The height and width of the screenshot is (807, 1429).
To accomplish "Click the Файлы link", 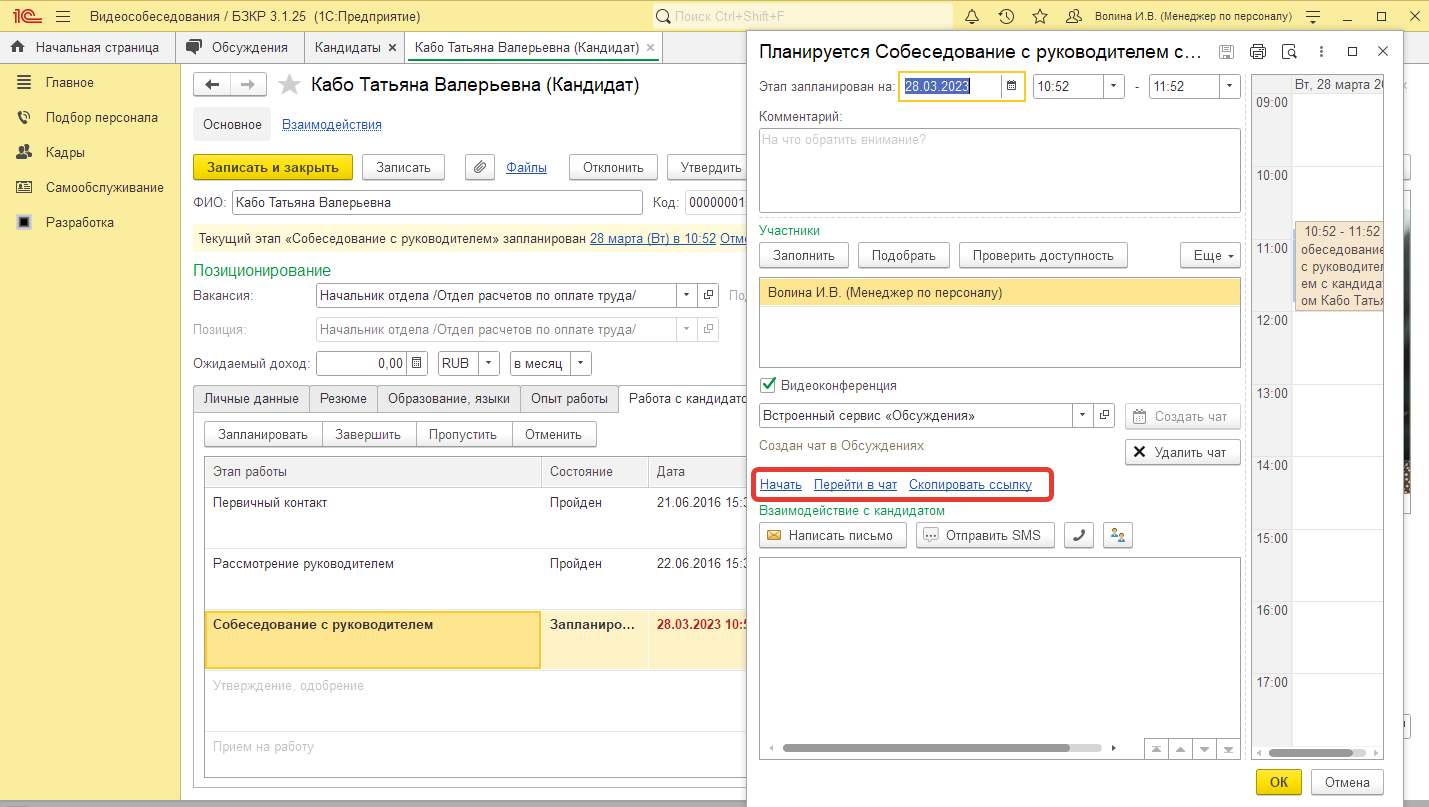I will [x=526, y=167].
